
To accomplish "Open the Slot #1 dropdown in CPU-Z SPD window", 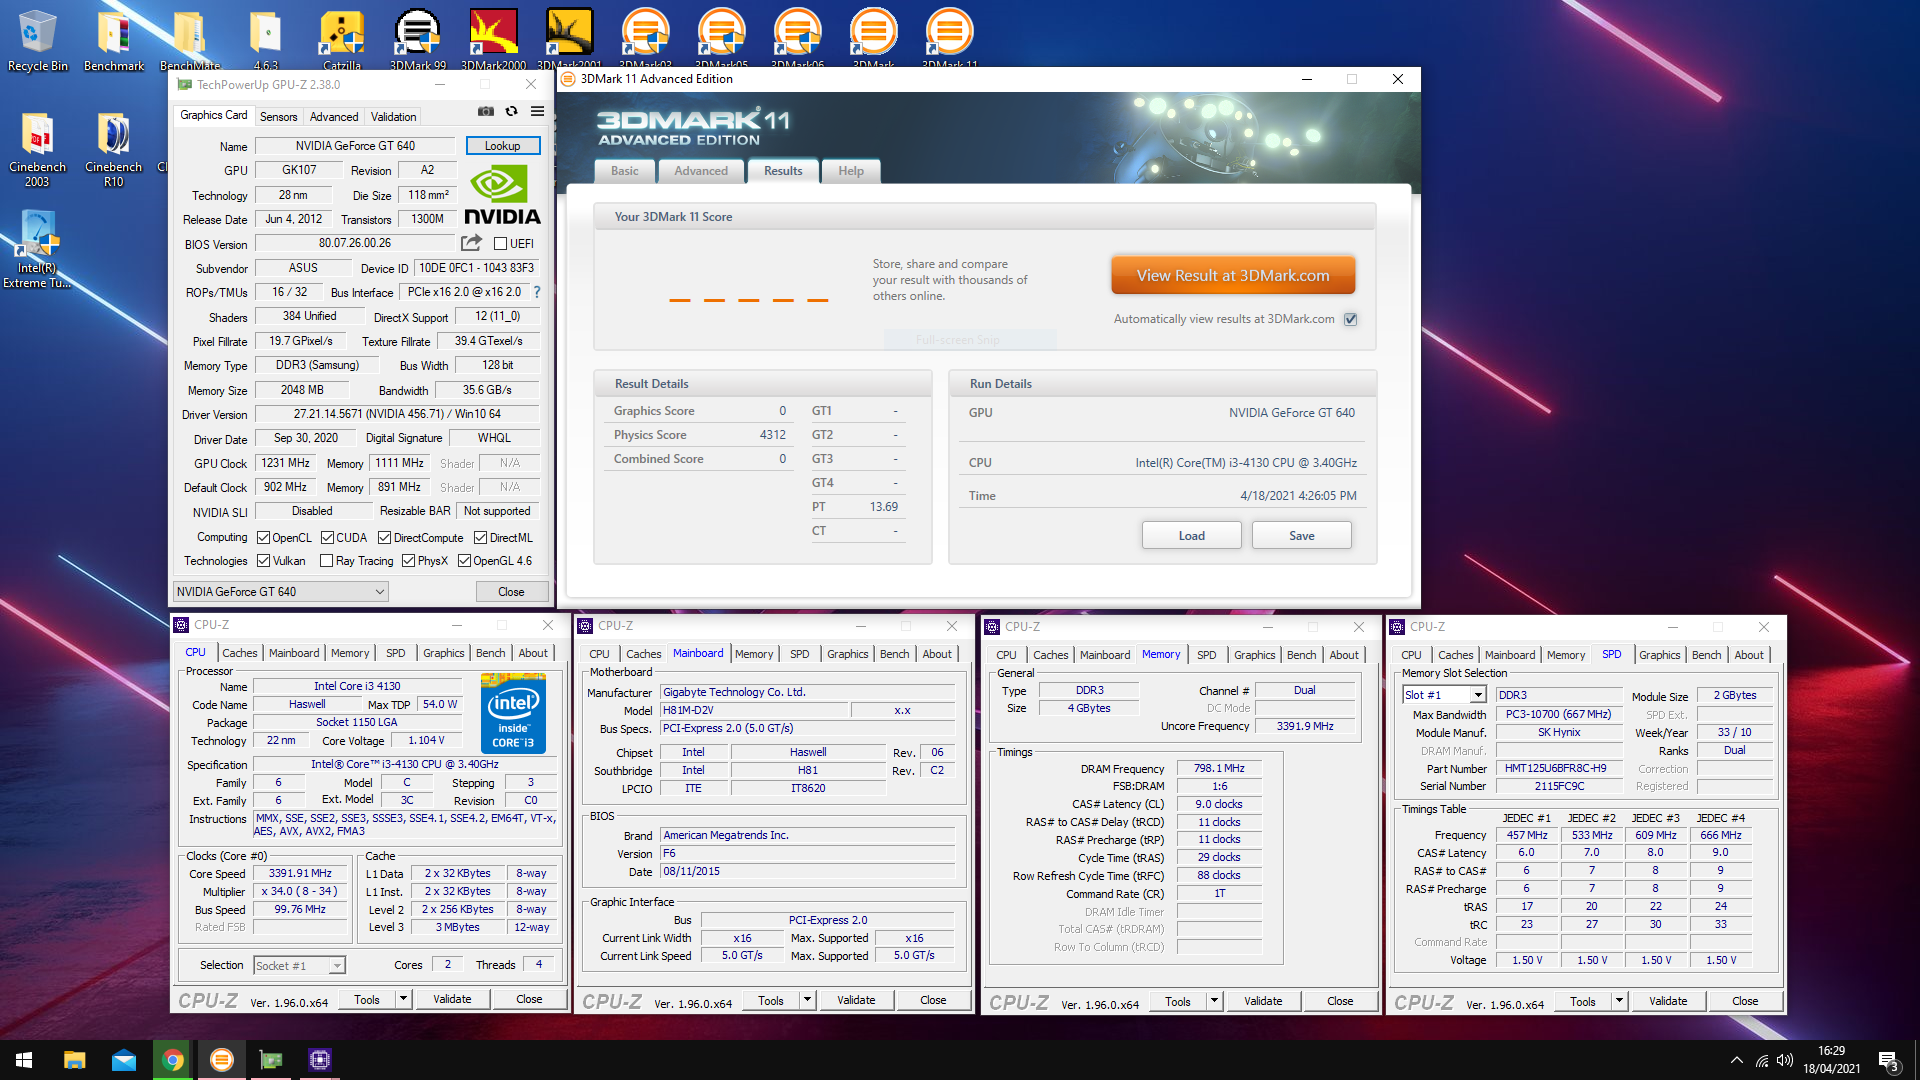I will (x=1444, y=695).
